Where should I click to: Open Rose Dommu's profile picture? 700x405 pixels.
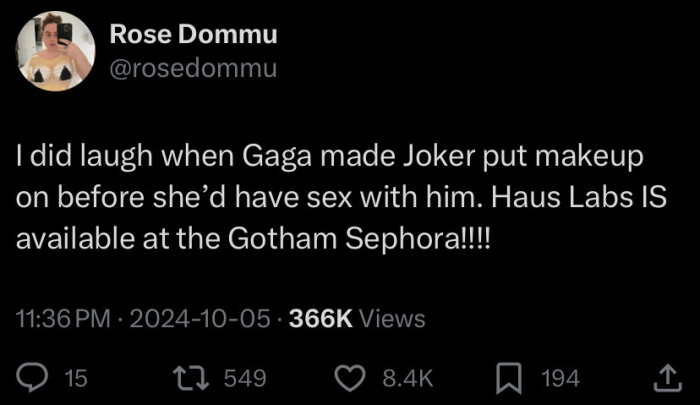point(56,51)
